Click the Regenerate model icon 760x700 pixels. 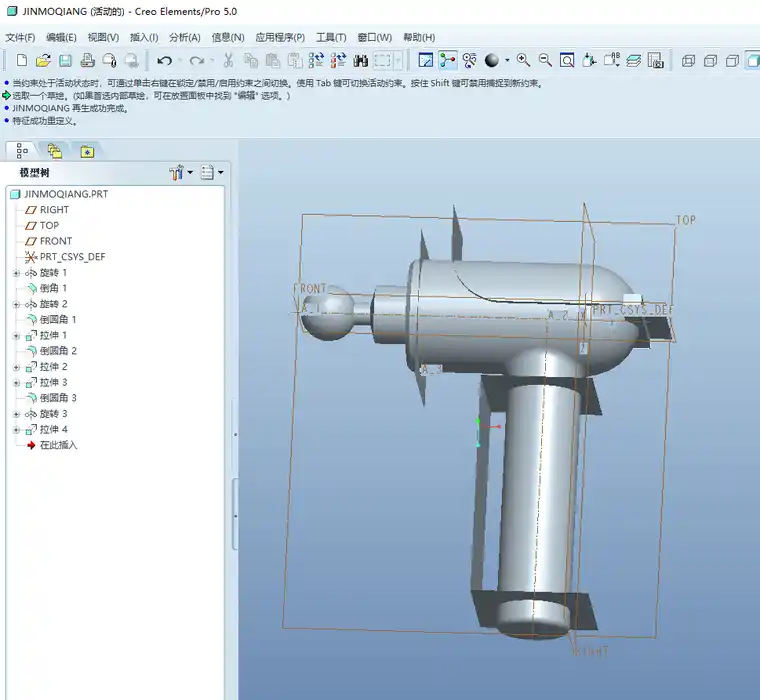click(x=317, y=61)
